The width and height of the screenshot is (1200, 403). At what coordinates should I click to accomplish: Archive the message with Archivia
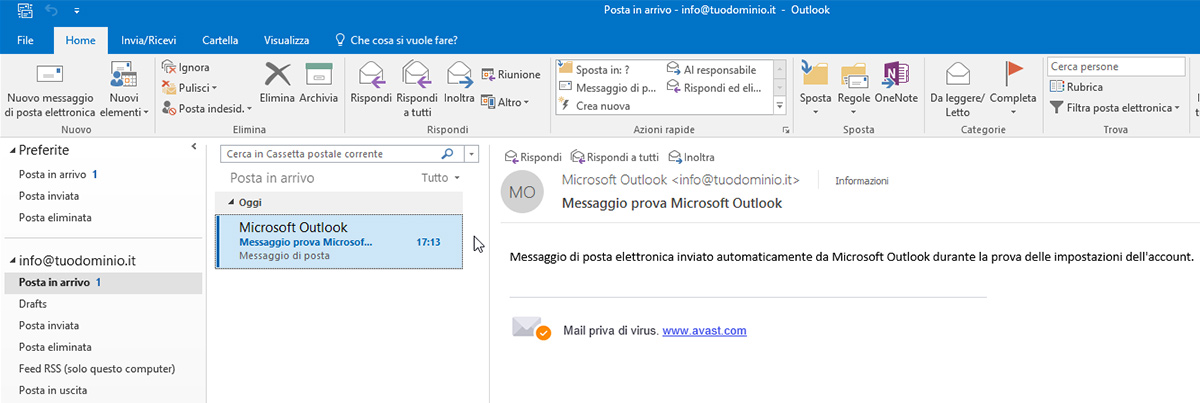tap(318, 83)
